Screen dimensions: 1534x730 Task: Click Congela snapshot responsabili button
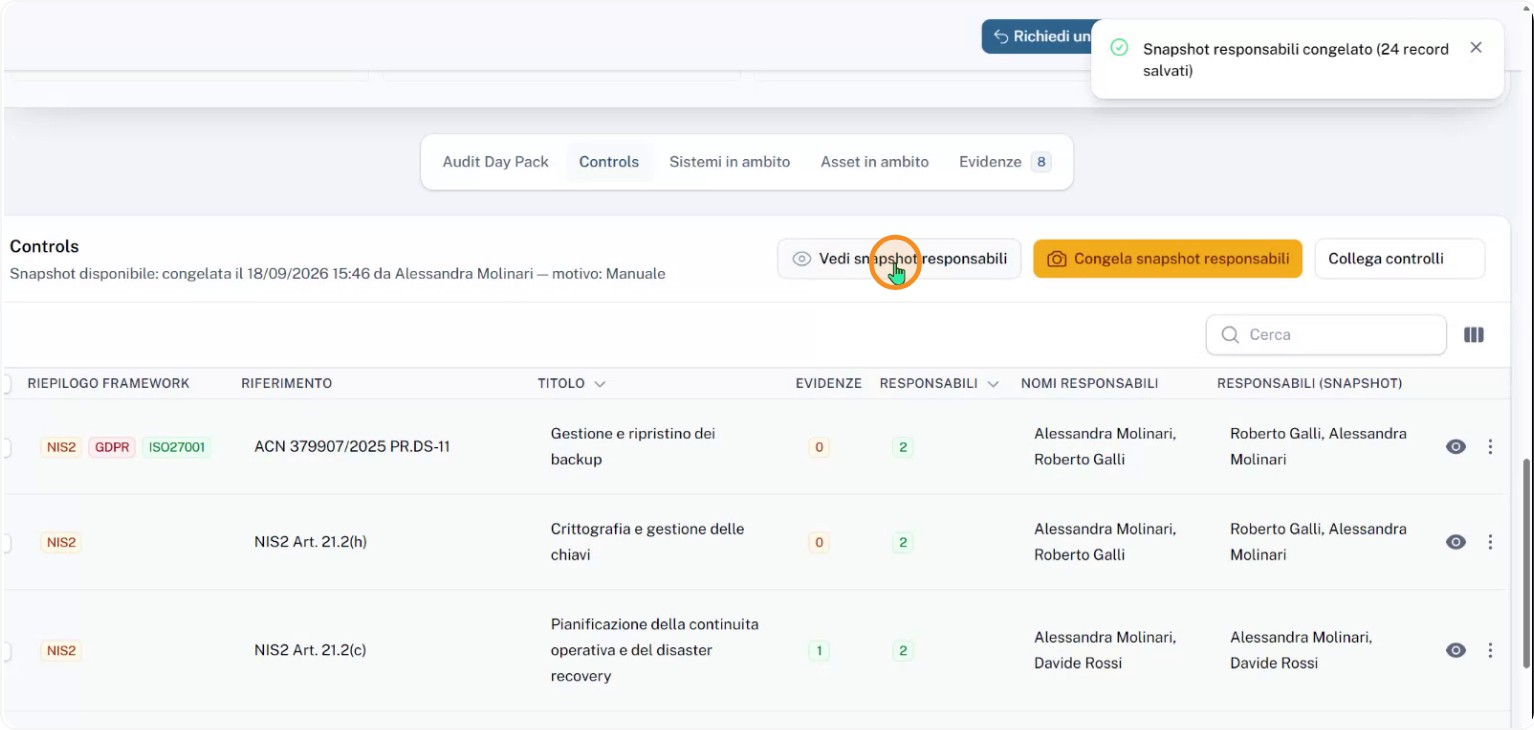point(1168,259)
